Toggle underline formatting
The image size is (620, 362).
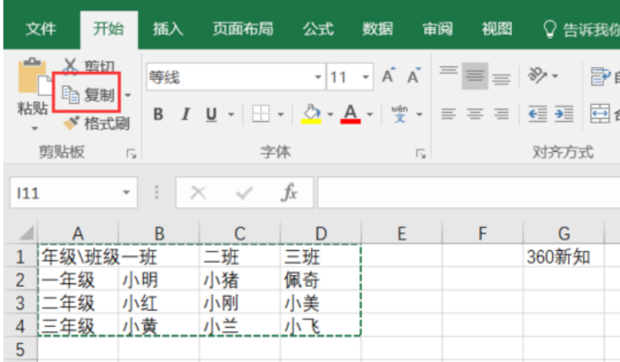point(212,115)
